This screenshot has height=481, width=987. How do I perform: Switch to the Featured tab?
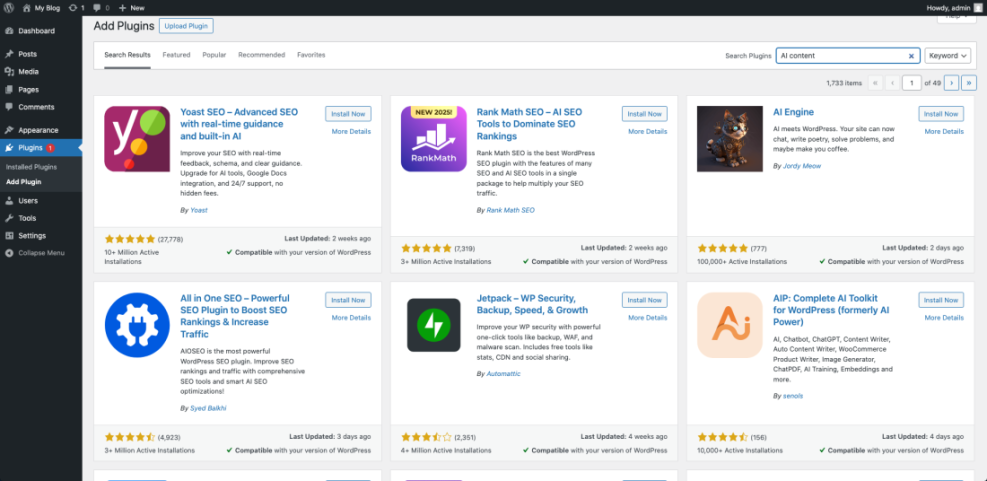(176, 55)
